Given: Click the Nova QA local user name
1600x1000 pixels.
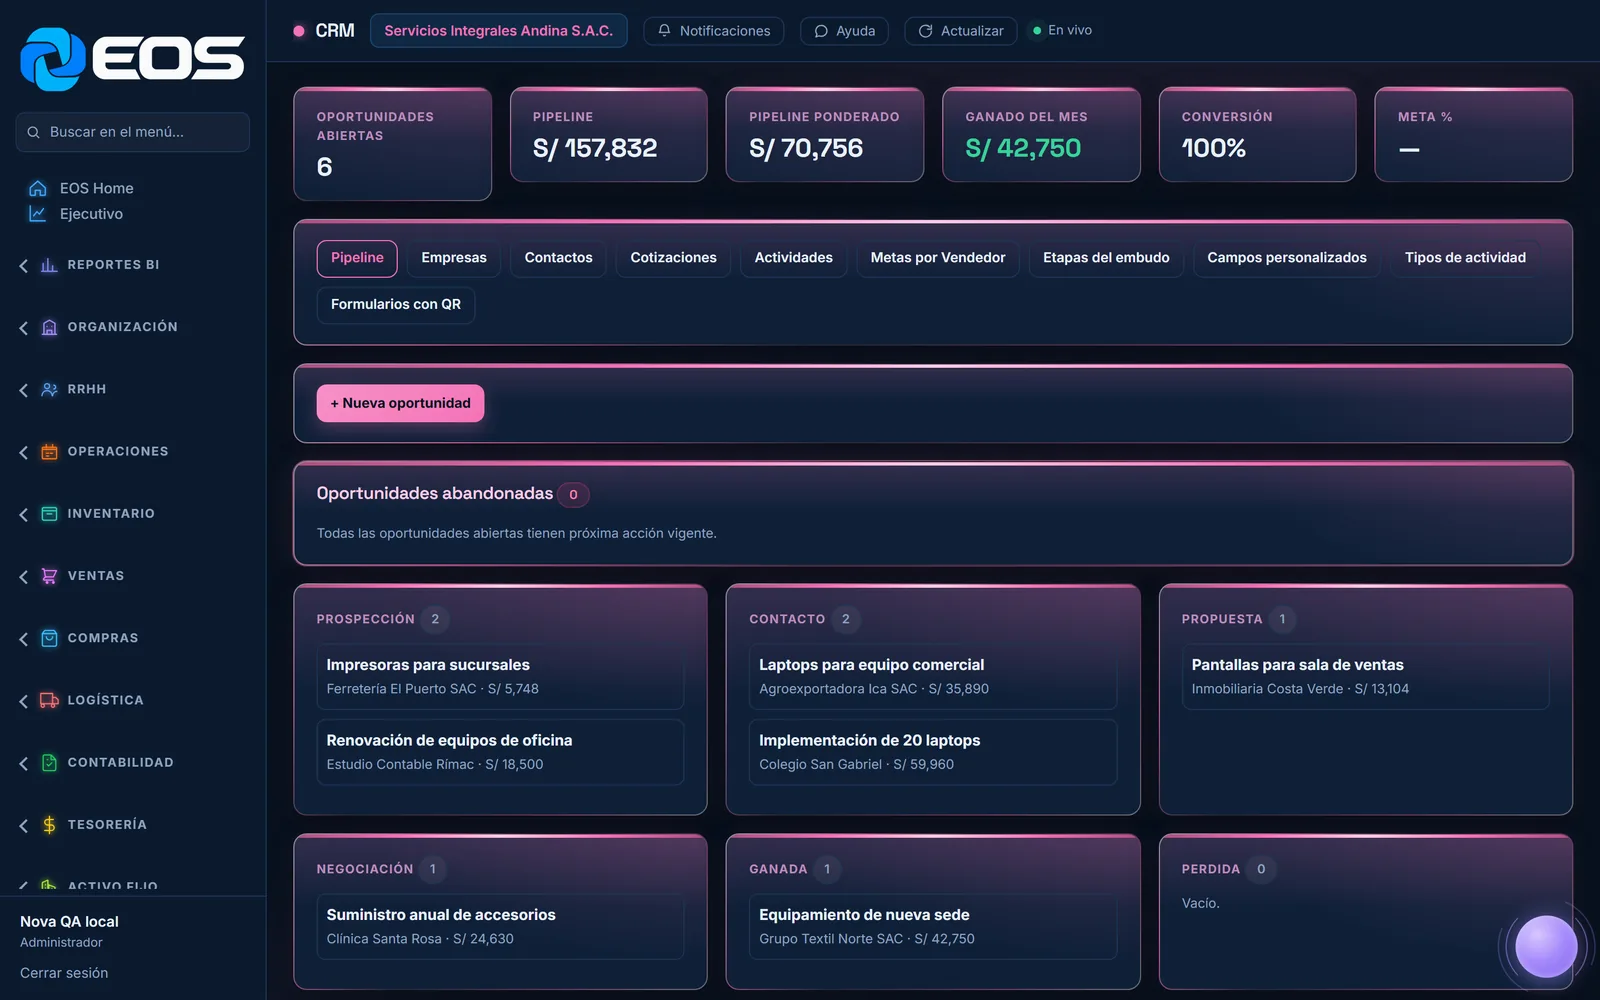Looking at the screenshot, I should click(69, 922).
